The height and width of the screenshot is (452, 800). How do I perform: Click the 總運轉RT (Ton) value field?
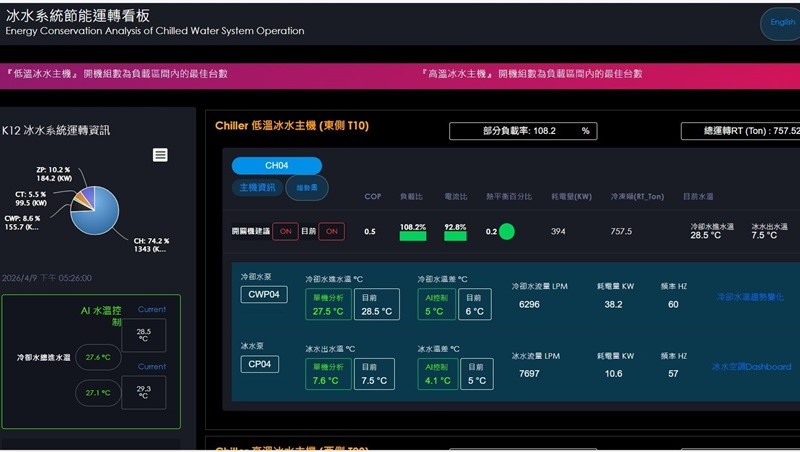(740, 131)
